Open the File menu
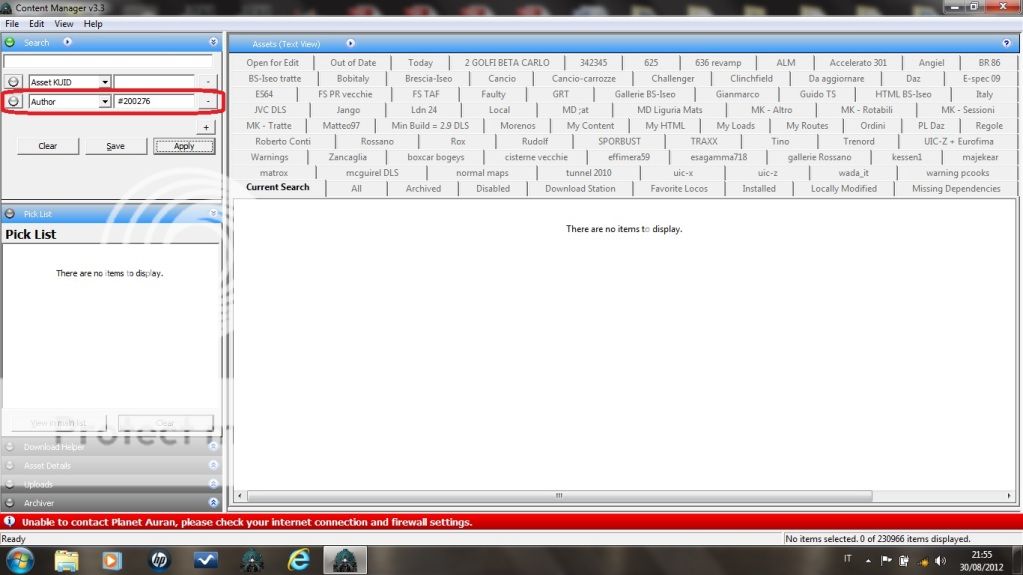1023x575 pixels. (12, 23)
